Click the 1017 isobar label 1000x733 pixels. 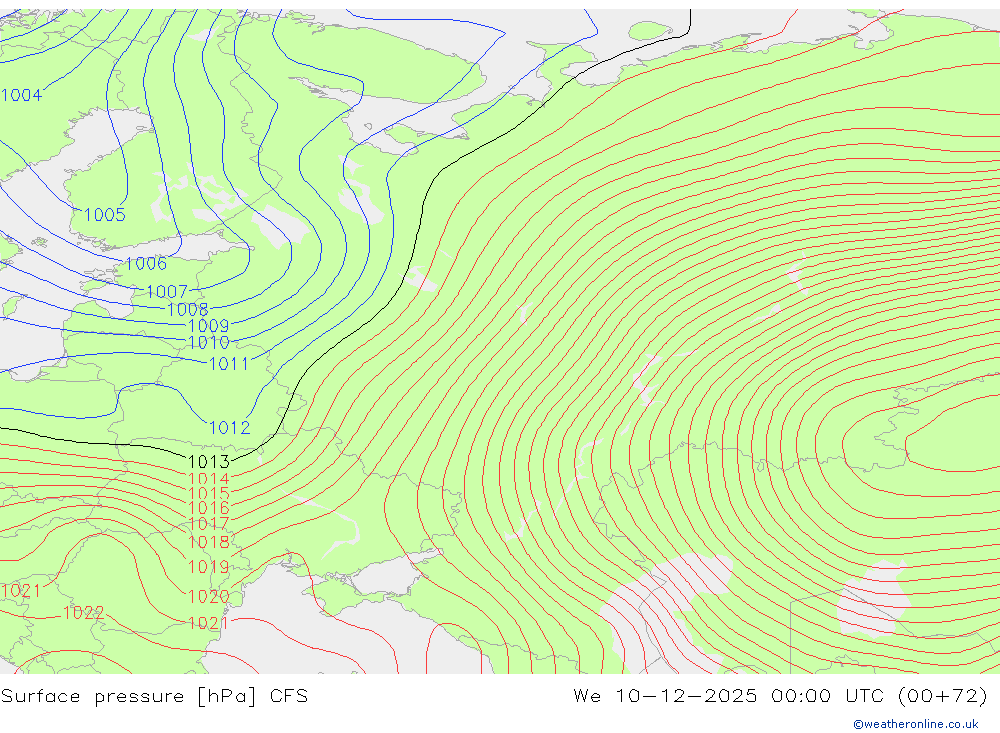pyautogui.click(x=209, y=524)
